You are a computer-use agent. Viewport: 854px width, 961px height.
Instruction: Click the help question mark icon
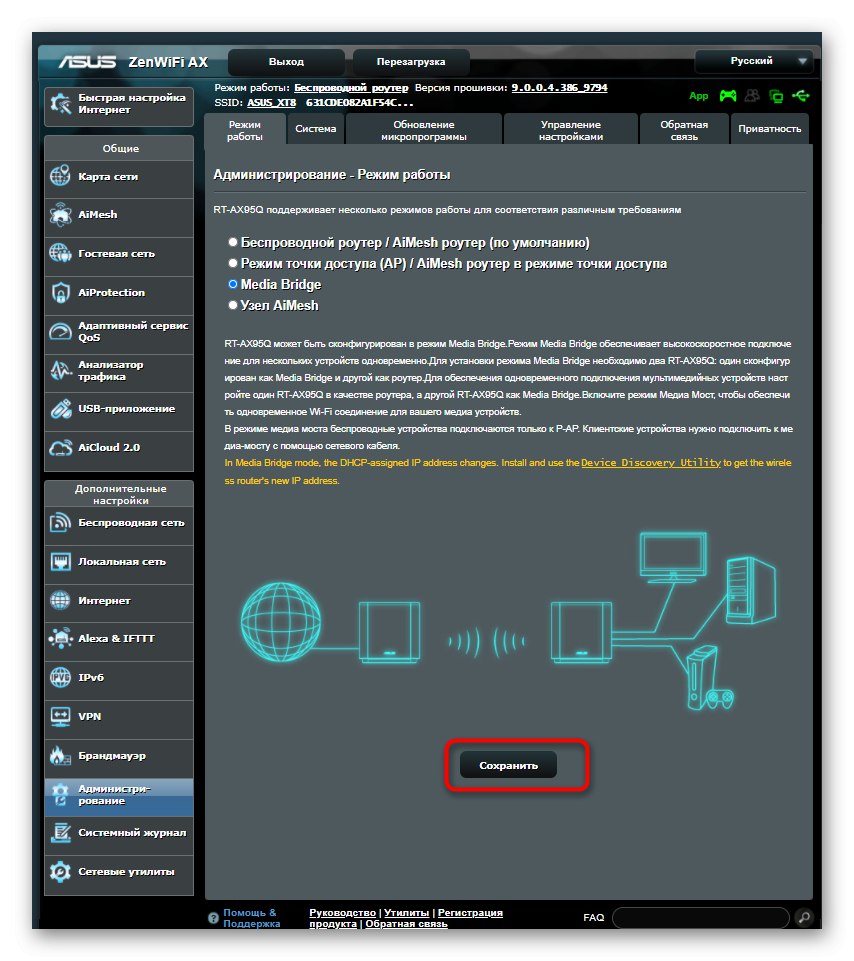pos(213,918)
